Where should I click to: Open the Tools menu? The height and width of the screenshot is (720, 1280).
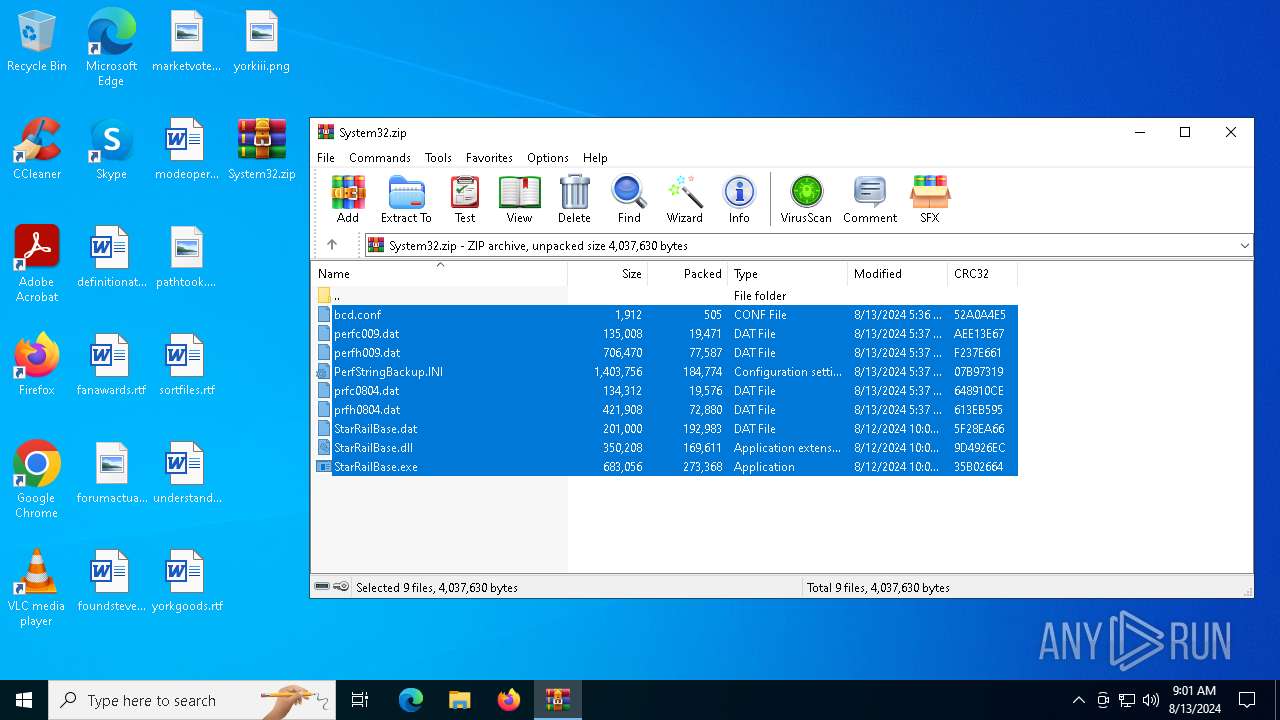point(438,158)
